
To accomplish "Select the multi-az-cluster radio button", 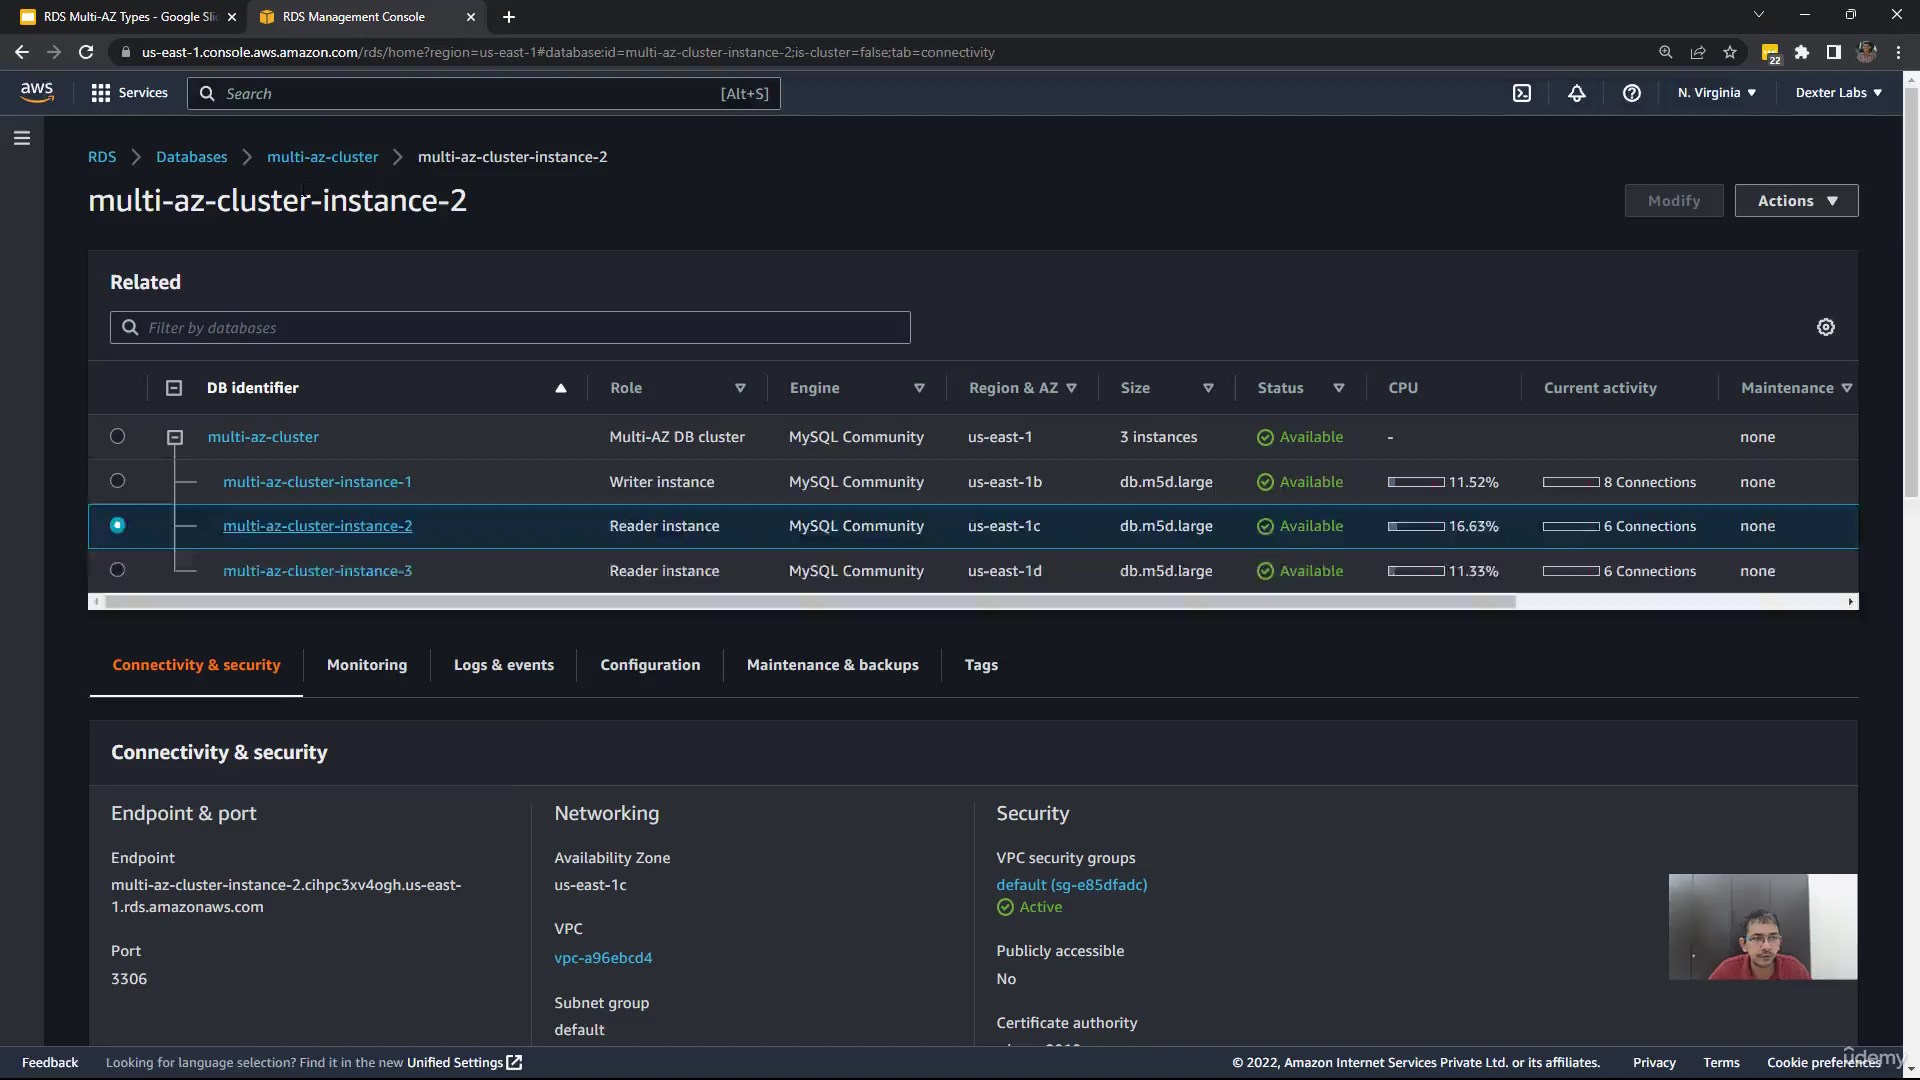I will tap(117, 436).
